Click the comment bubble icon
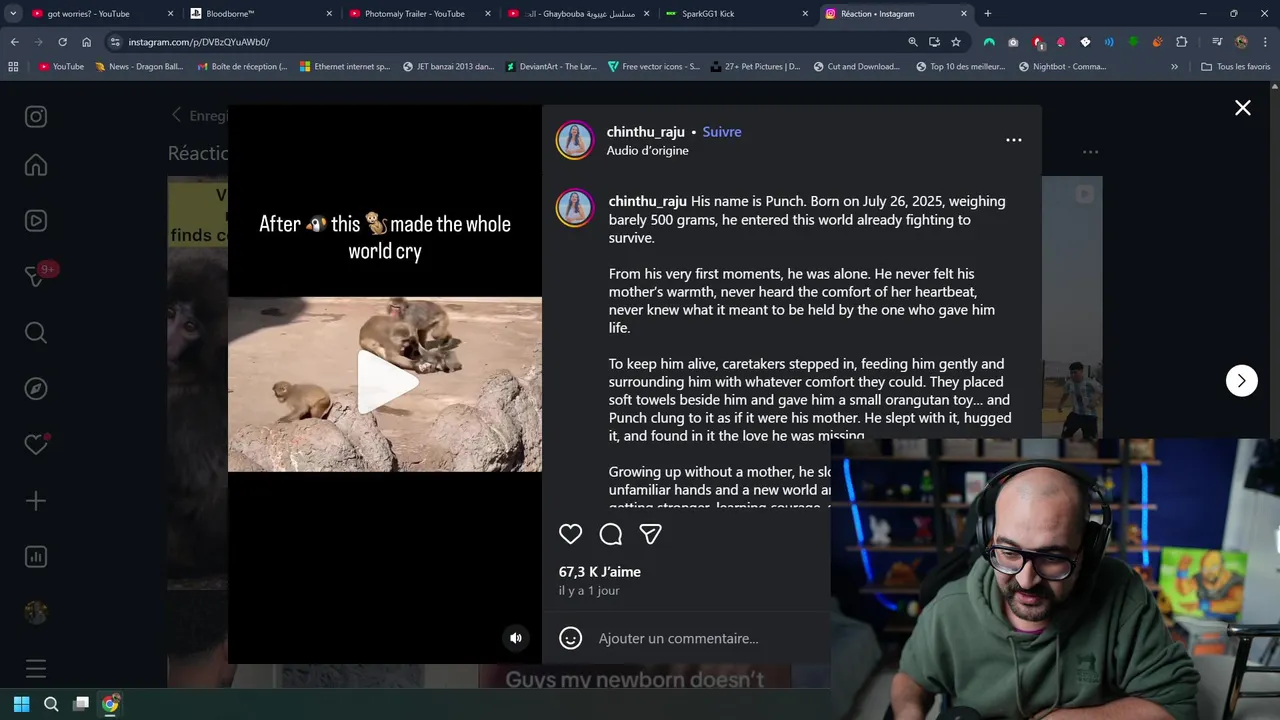The image size is (1280, 720). 610,534
